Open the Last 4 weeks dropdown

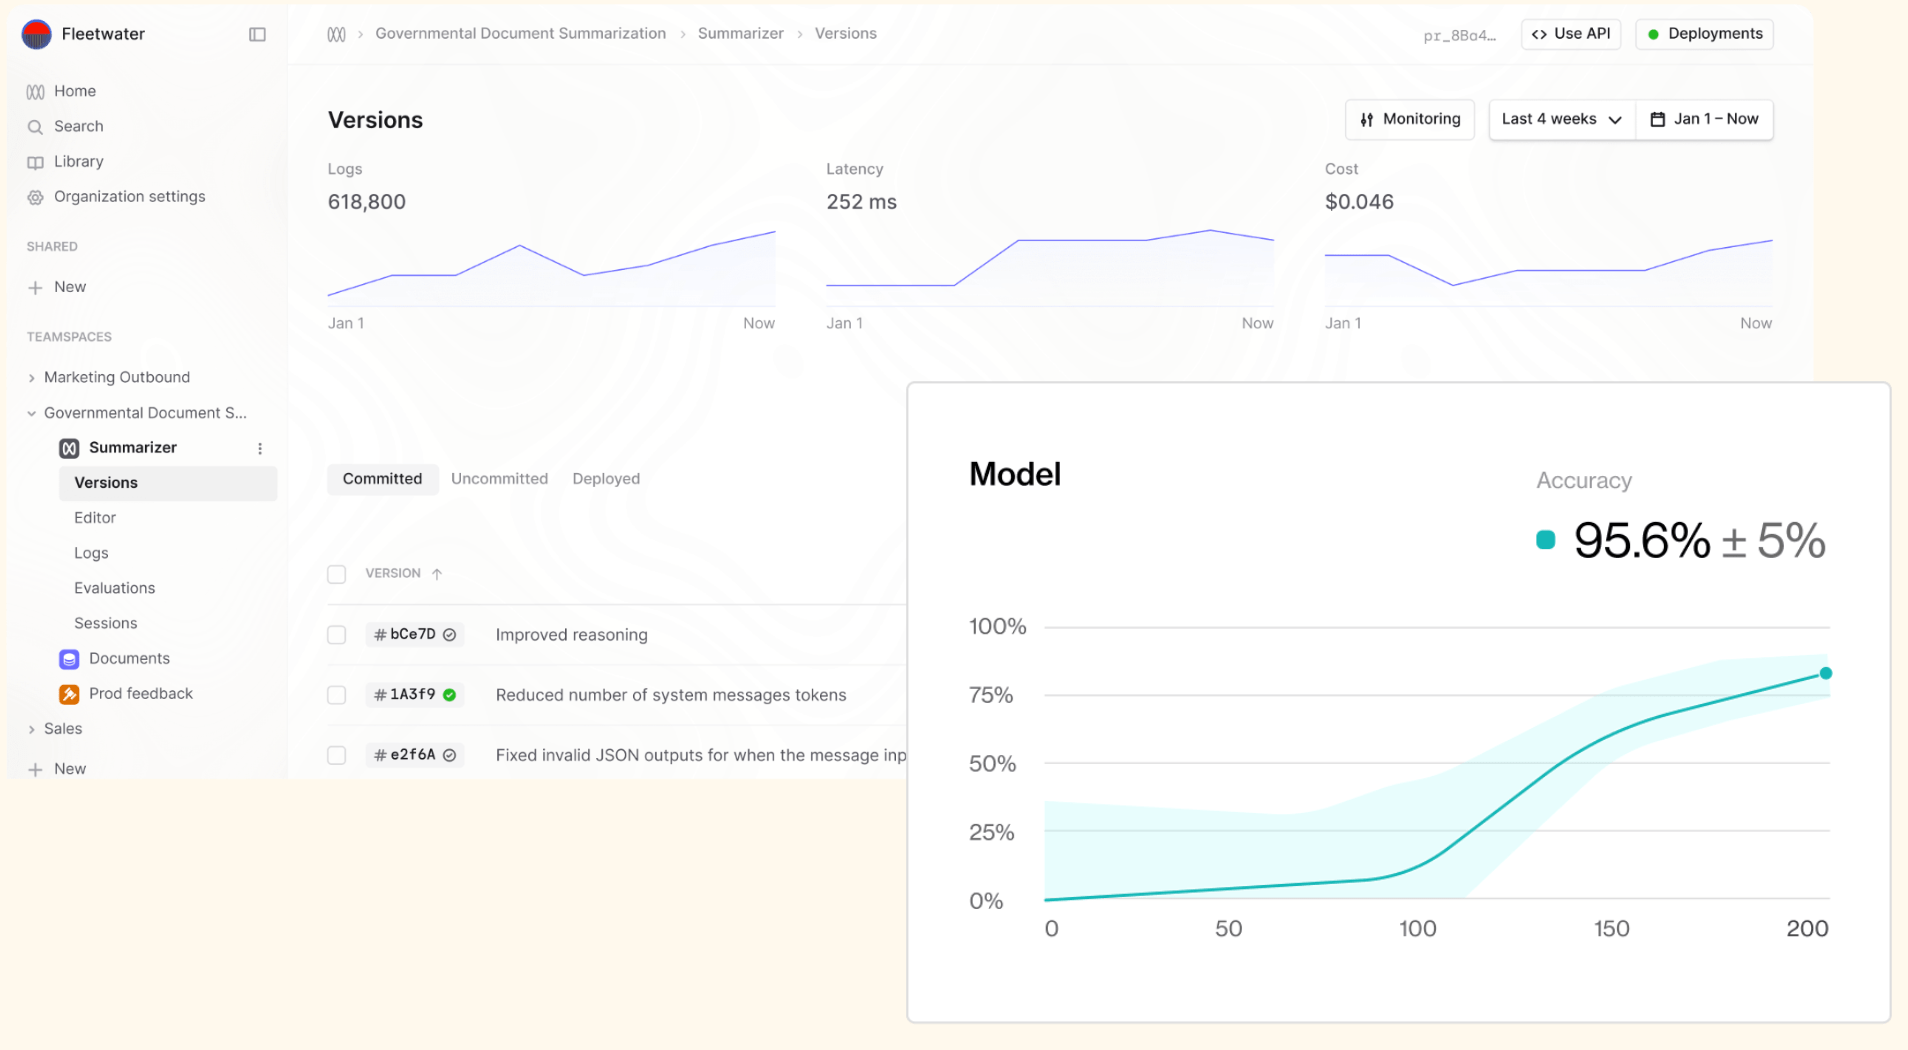[x=1559, y=119]
